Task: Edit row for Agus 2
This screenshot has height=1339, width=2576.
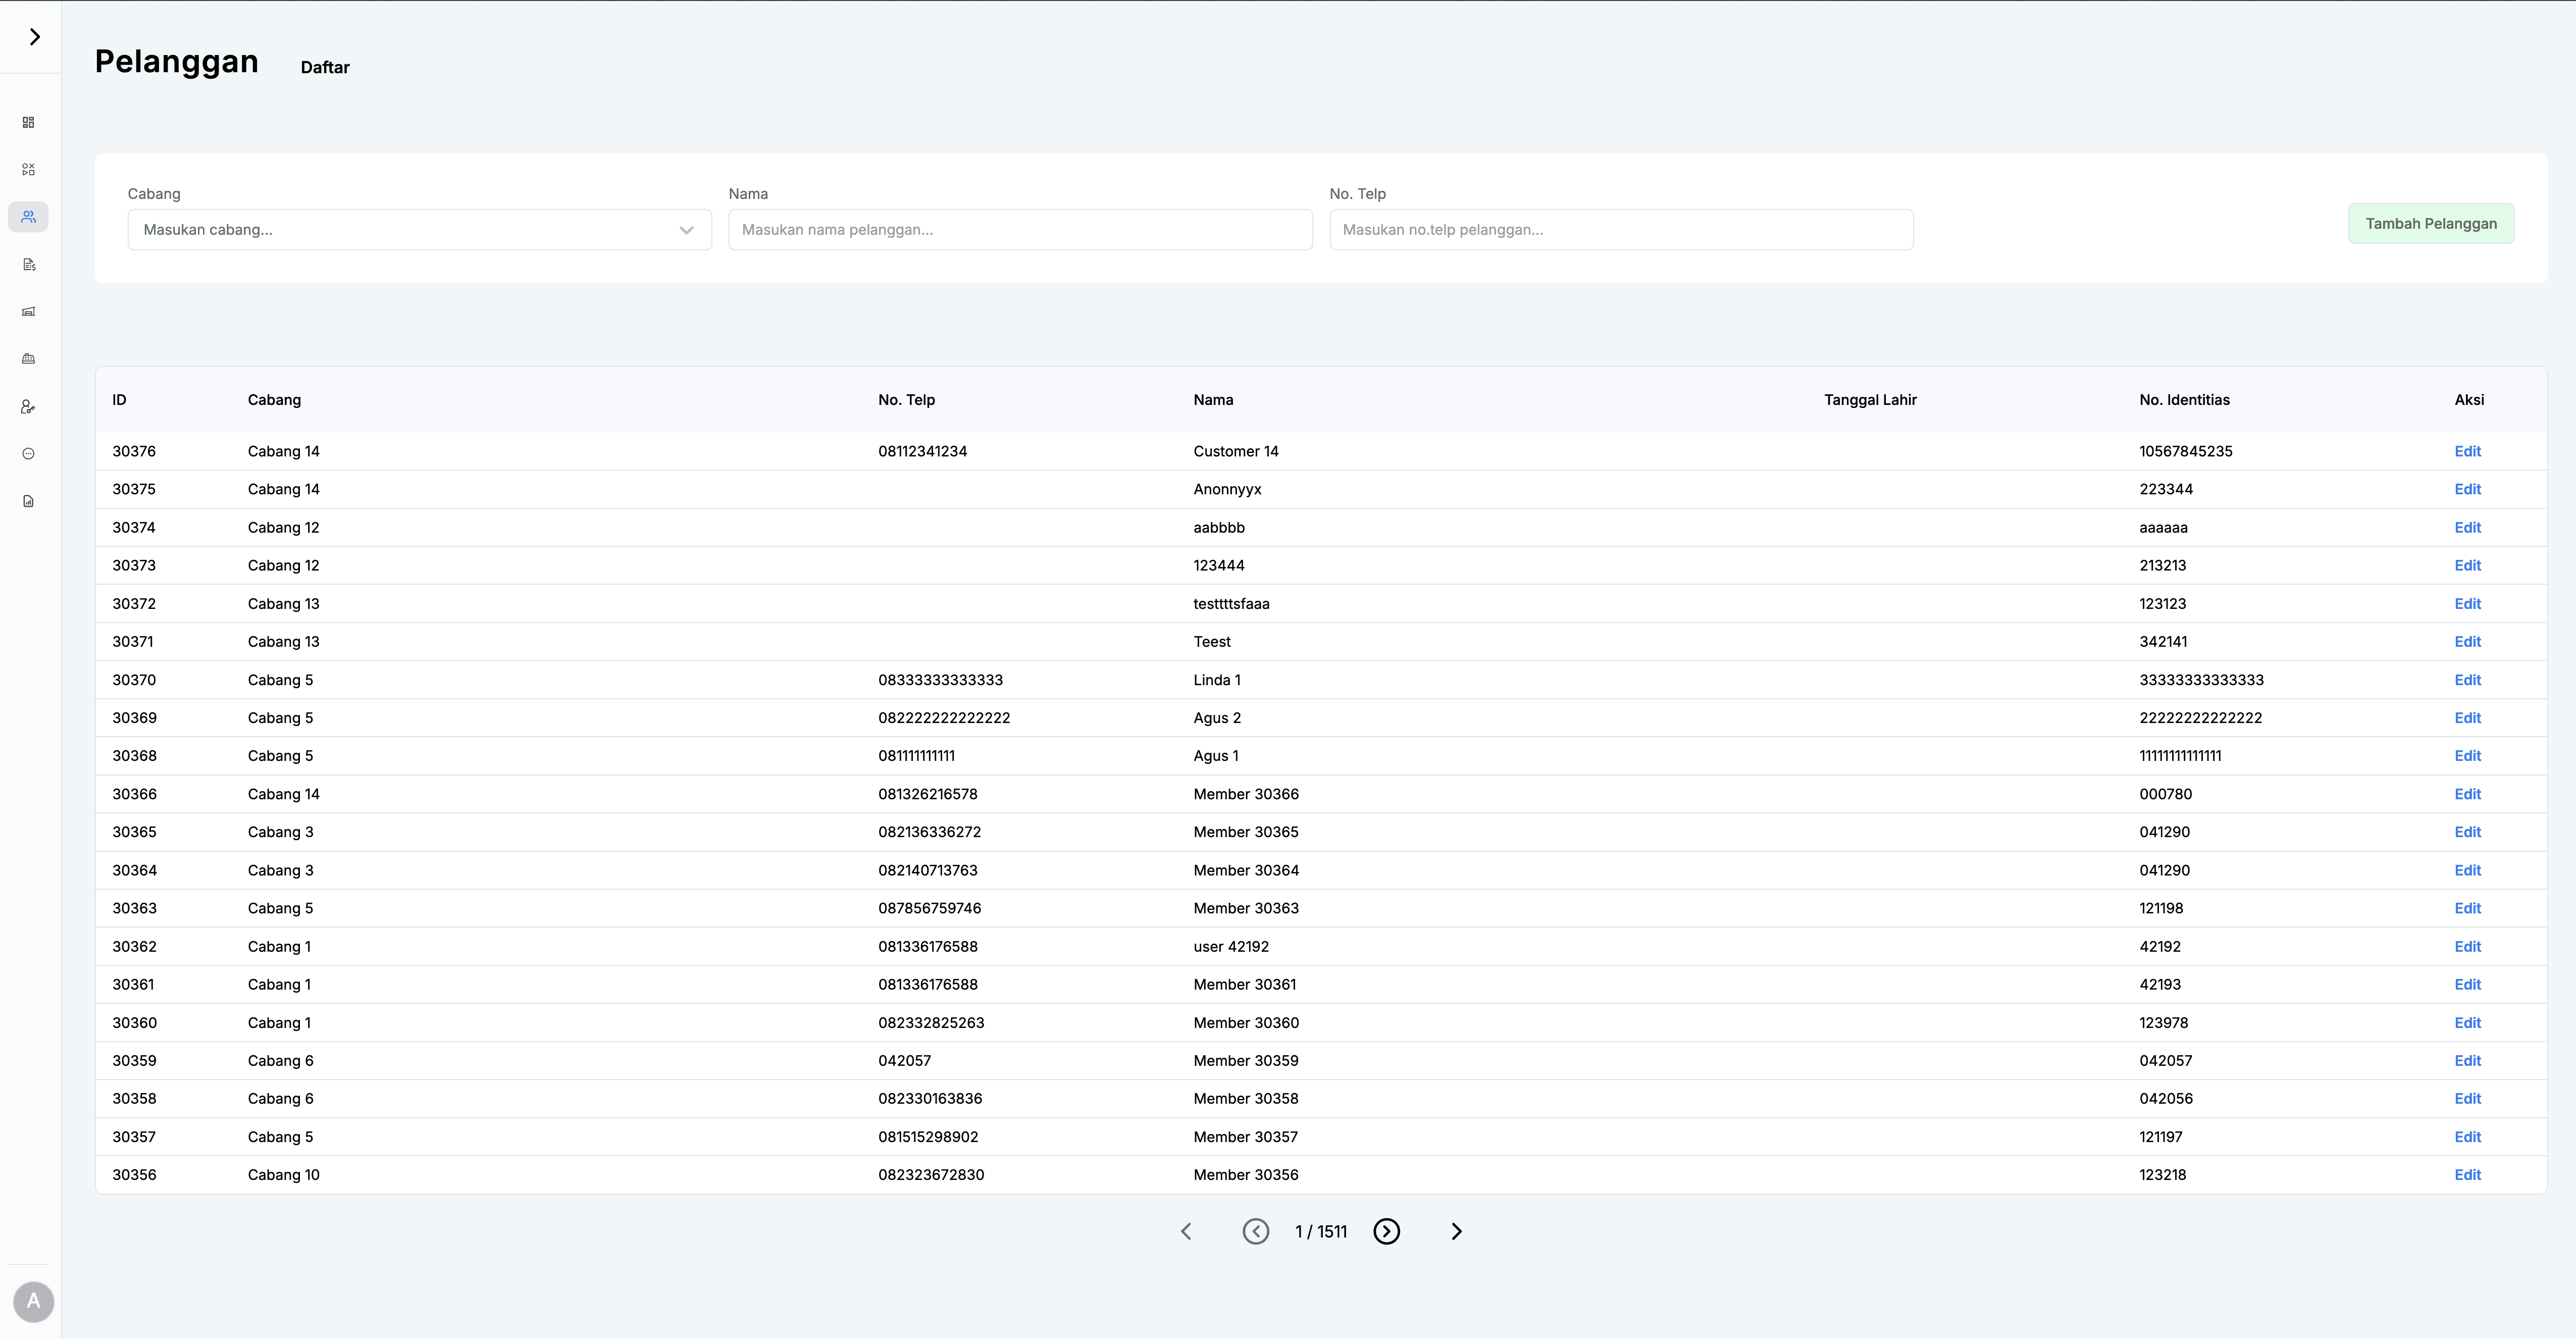Action: 2467,718
